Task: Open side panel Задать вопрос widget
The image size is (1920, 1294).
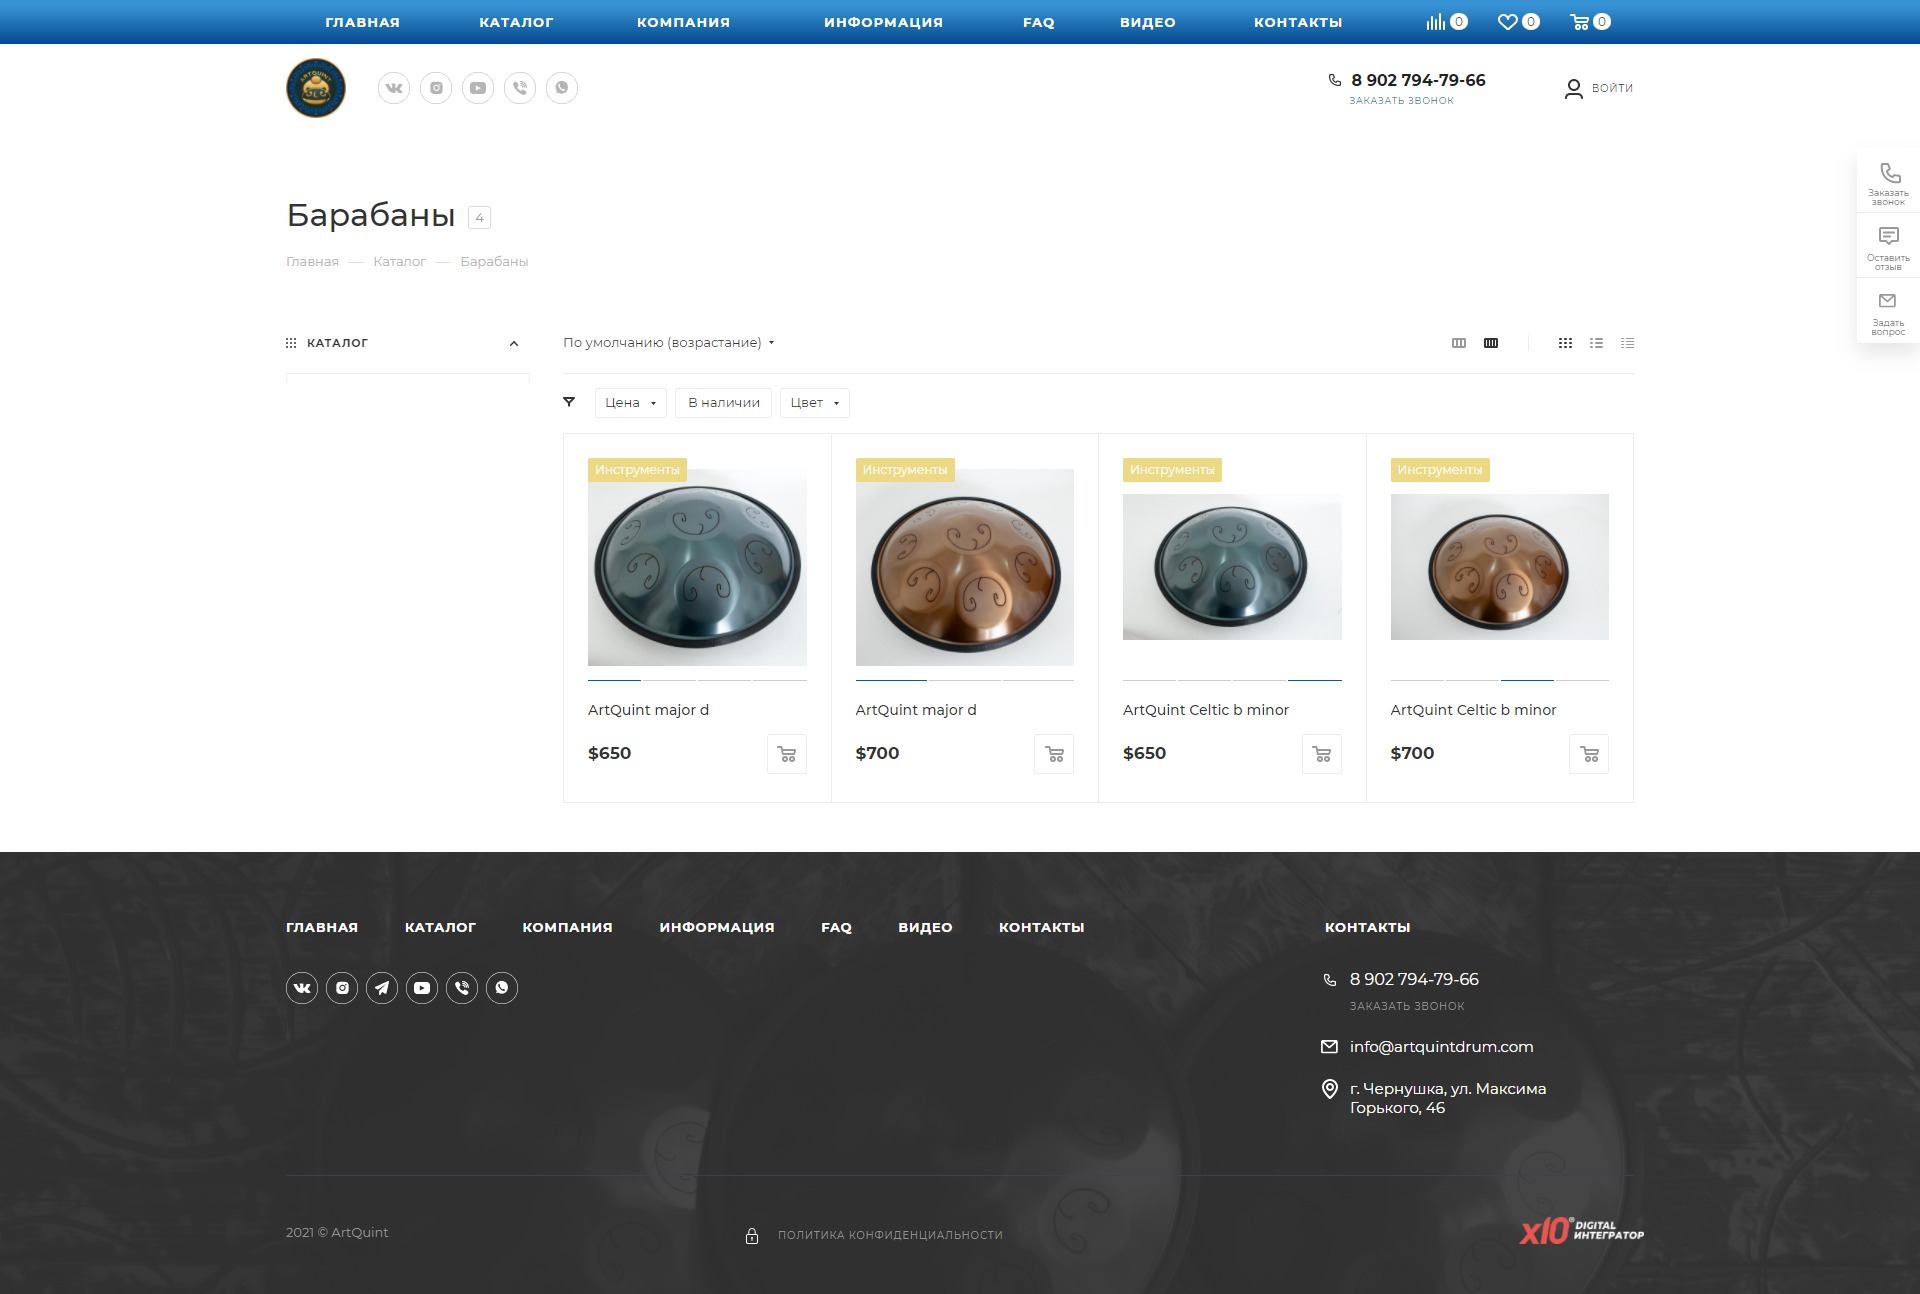Action: [1888, 313]
